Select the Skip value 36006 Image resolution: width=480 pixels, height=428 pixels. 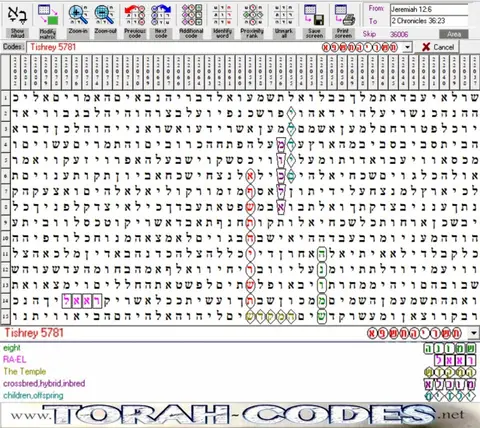(x=399, y=34)
